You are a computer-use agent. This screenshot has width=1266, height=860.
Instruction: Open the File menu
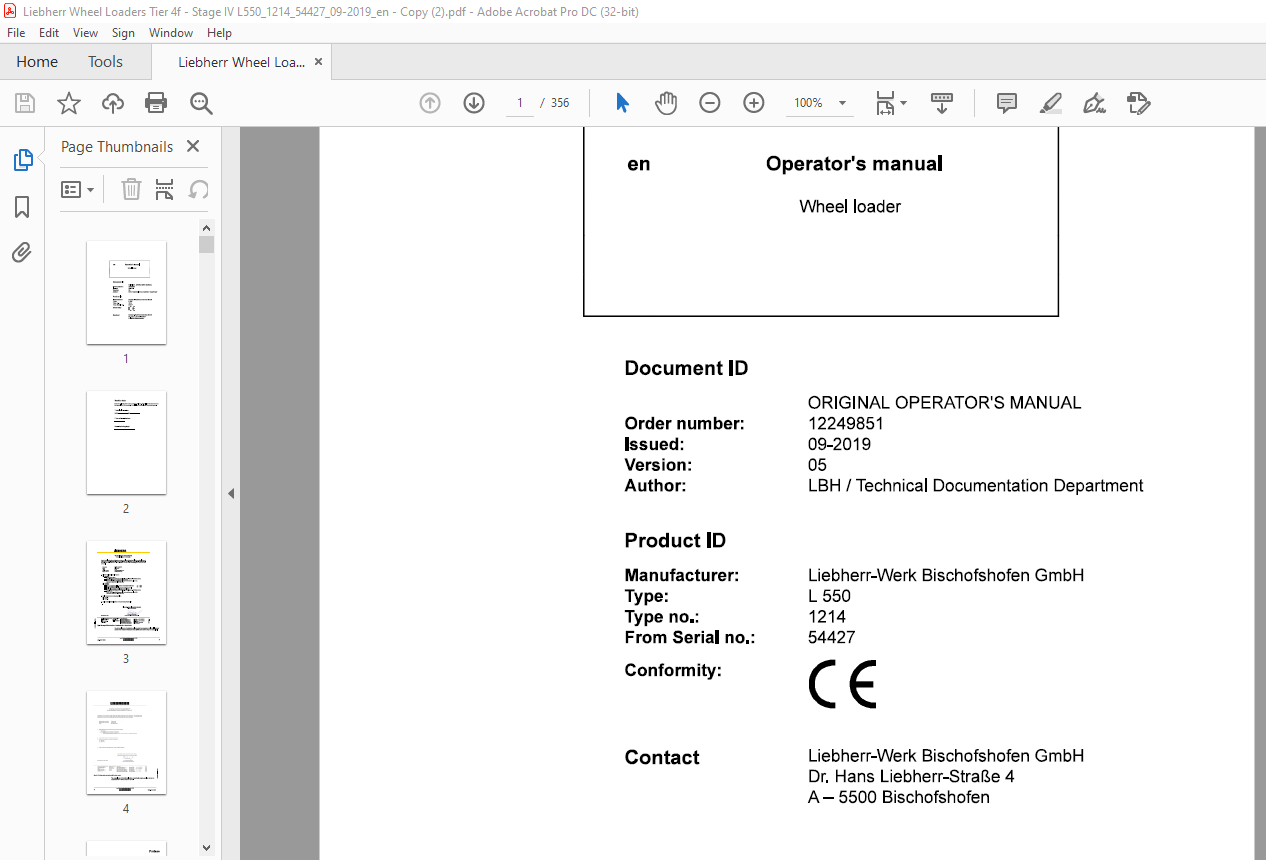(16, 33)
